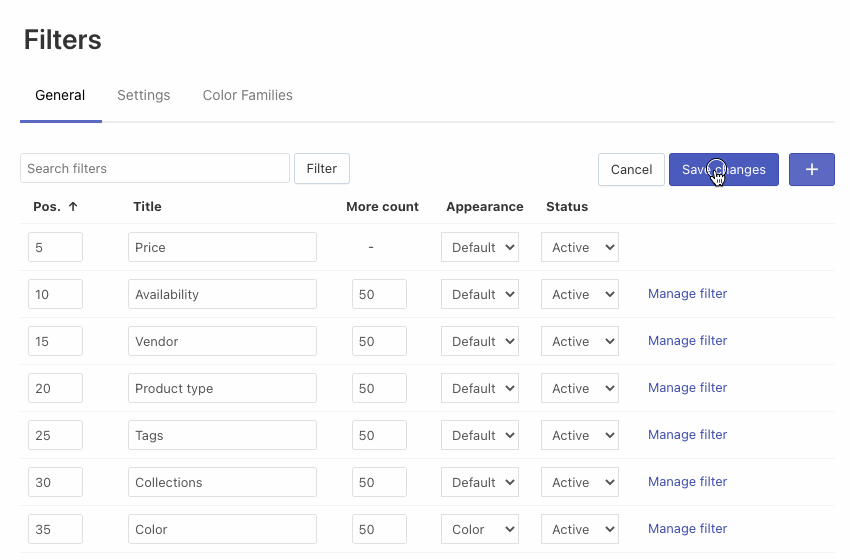Click More count field for Availability

(x=379, y=294)
